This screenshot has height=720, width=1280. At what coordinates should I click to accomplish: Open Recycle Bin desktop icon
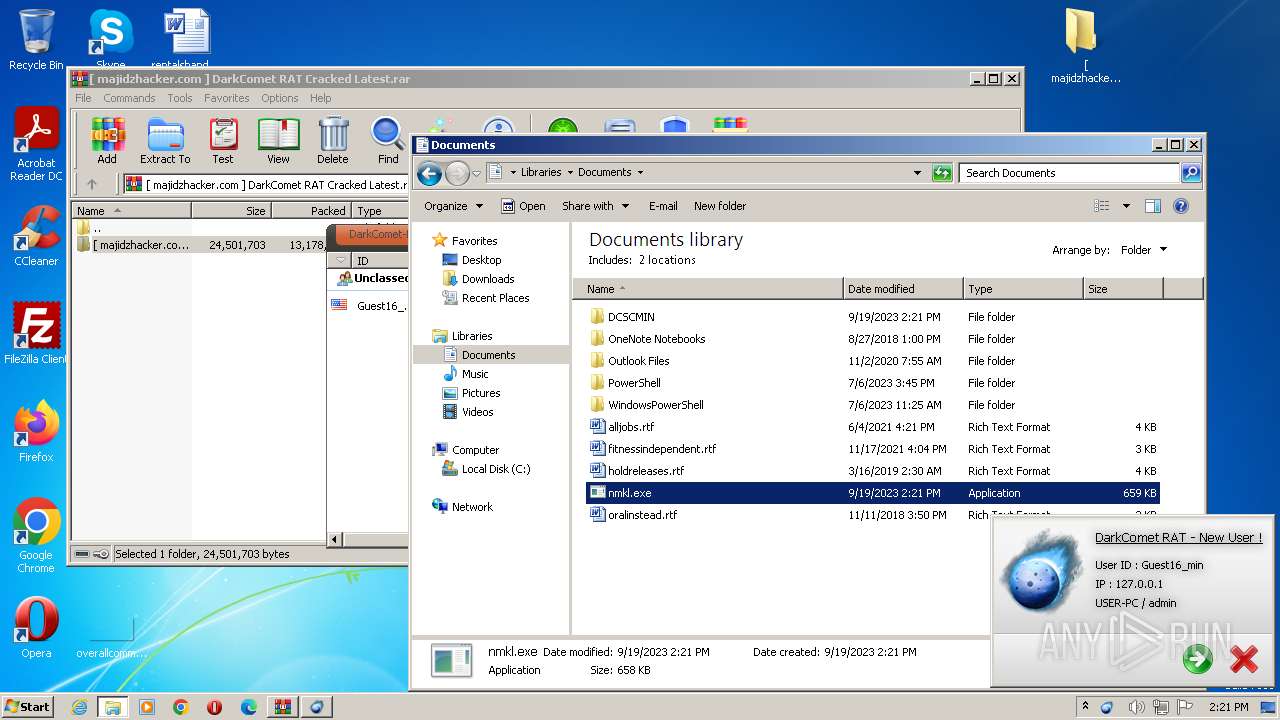36,40
